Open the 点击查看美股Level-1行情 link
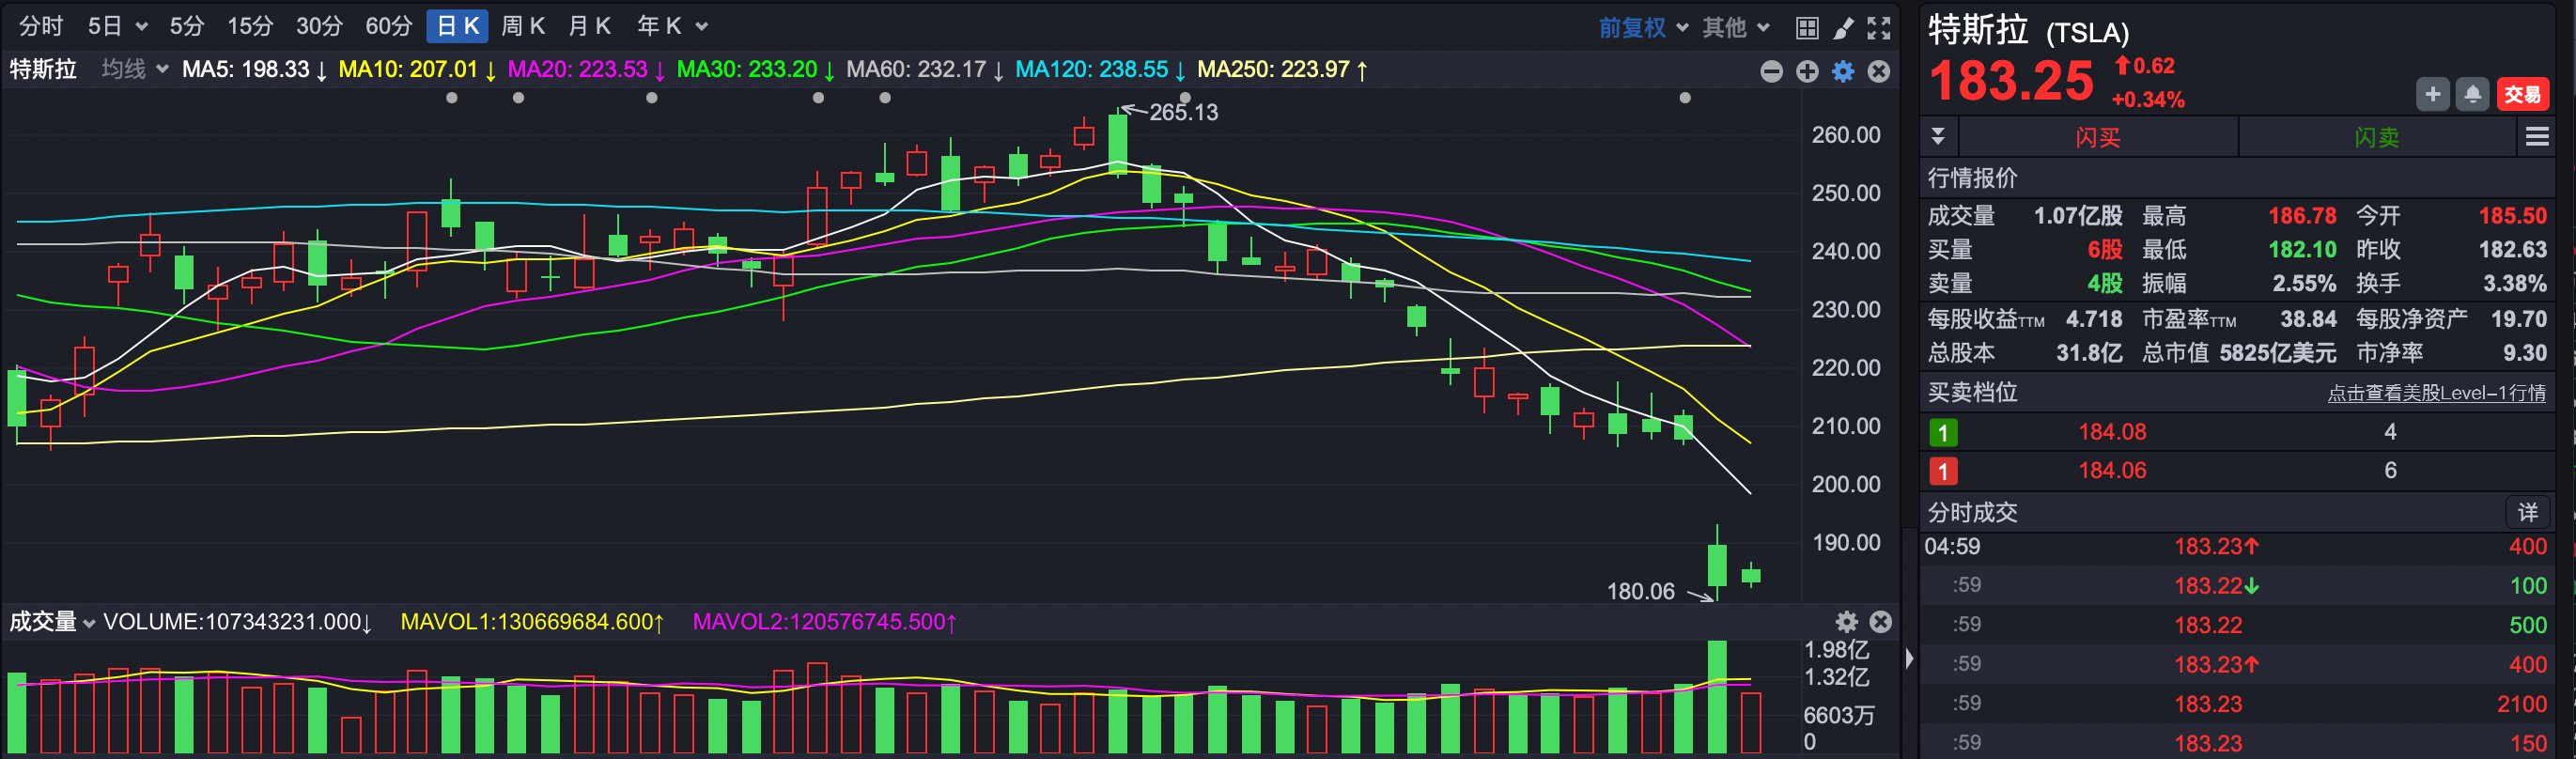 (2436, 393)
